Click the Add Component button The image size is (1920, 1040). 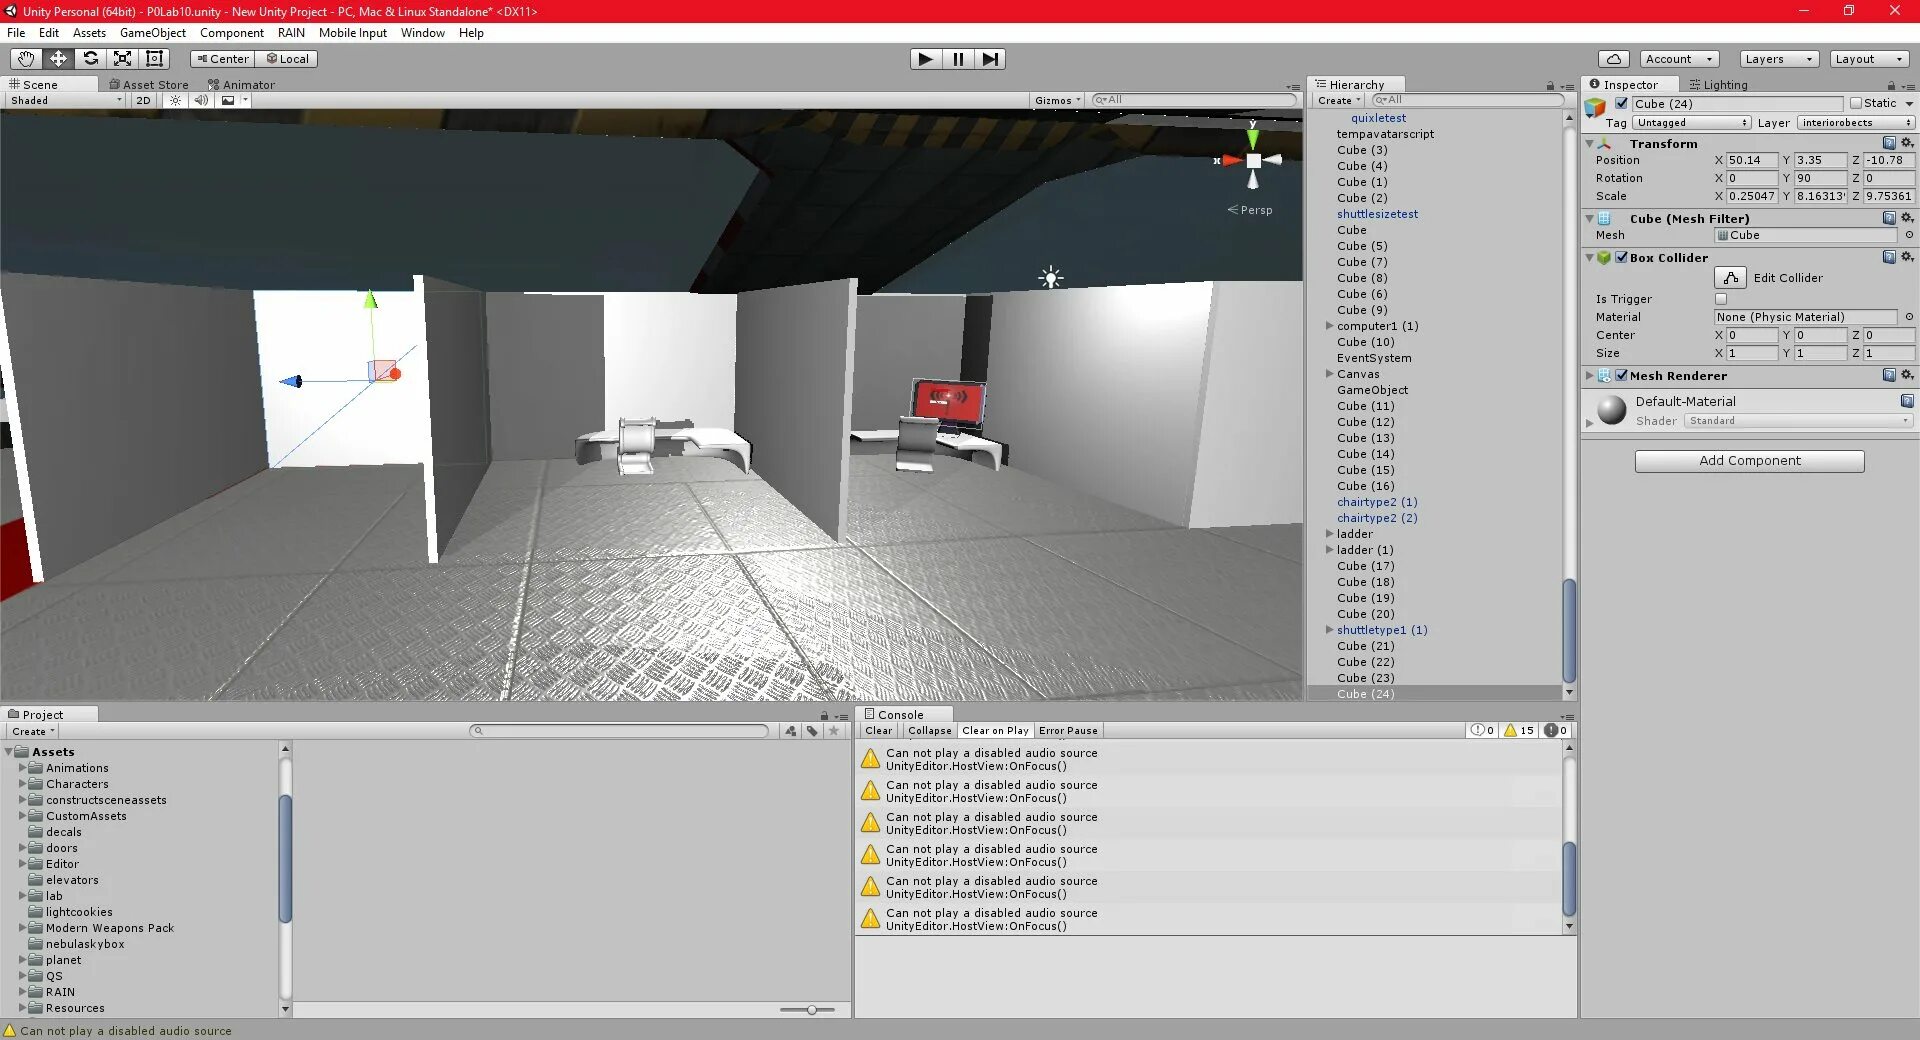click(x=1749, y=461)
